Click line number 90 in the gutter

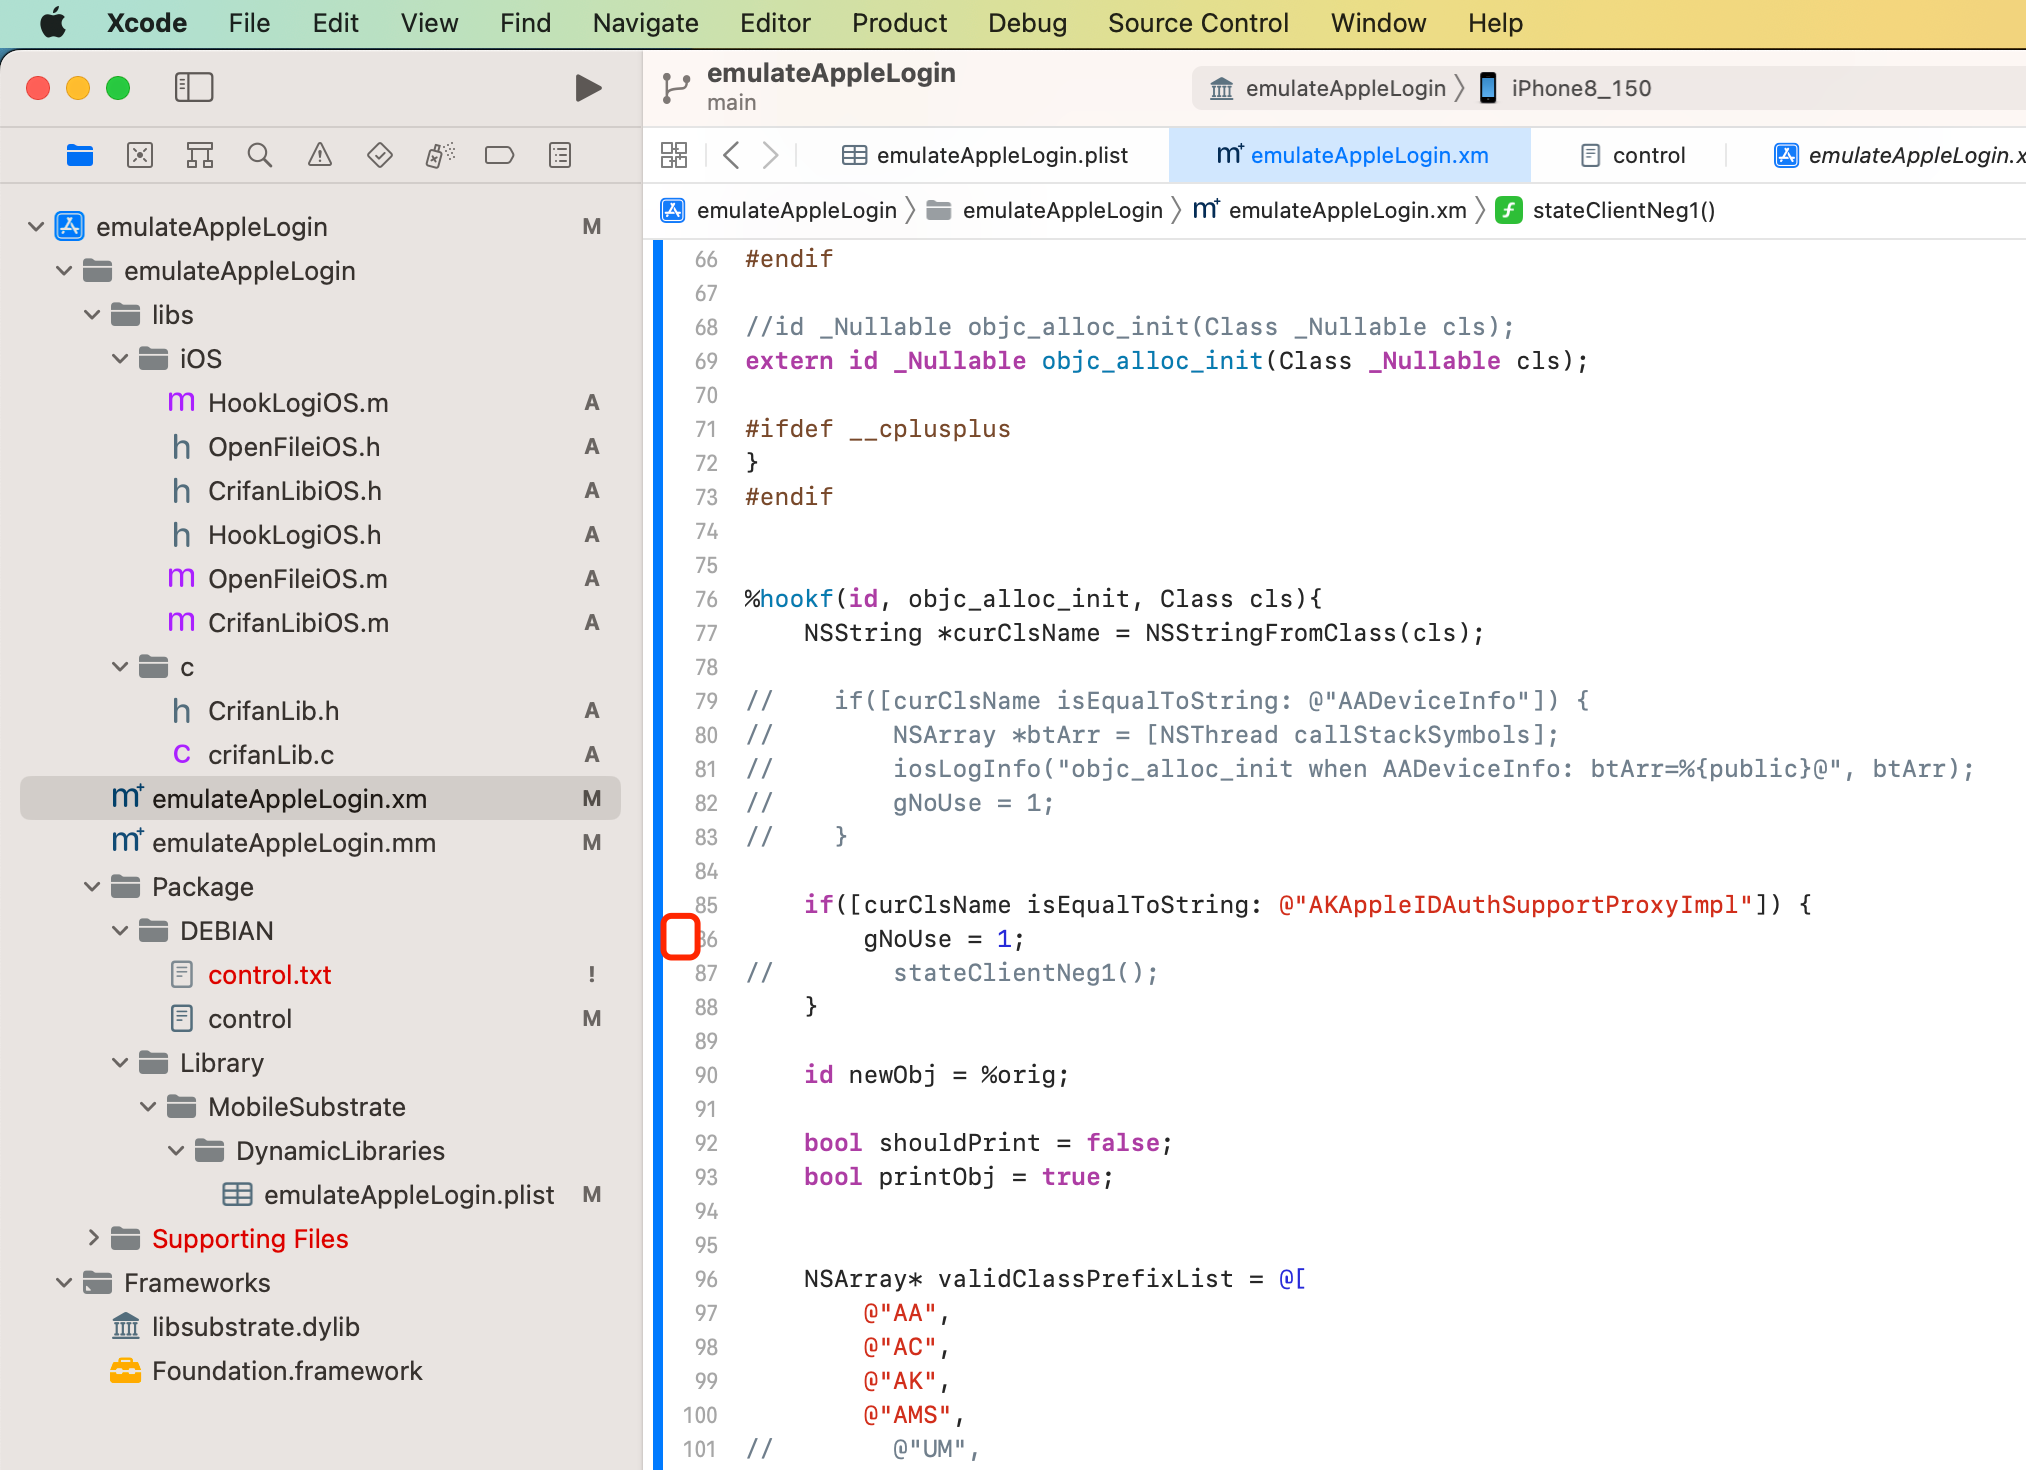pos(706,1075)
